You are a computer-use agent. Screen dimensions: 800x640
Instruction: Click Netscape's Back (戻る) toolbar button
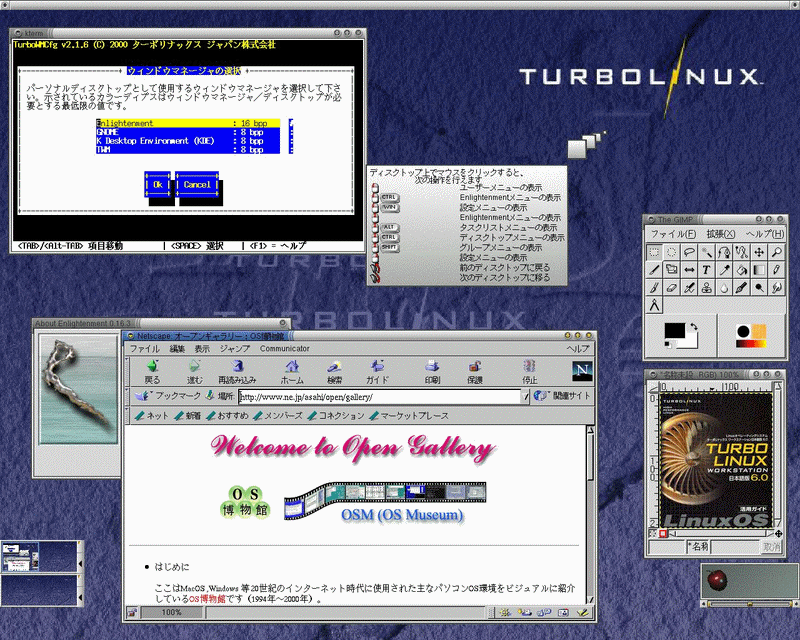pos(152,372)
